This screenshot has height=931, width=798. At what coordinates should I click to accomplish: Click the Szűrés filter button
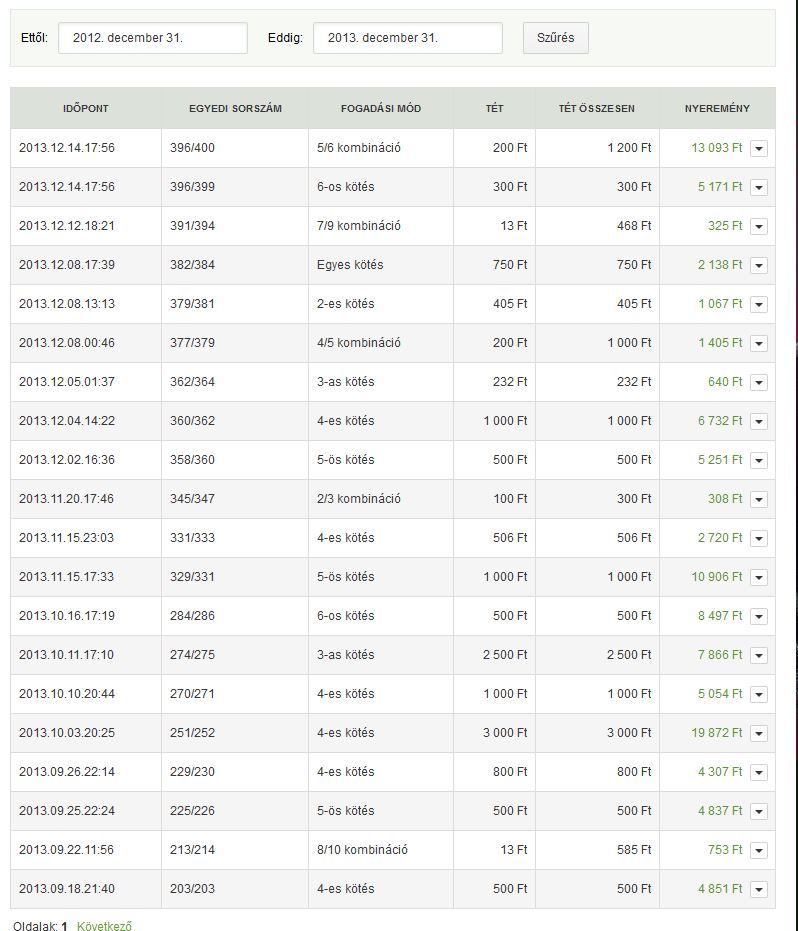point(555,38)
